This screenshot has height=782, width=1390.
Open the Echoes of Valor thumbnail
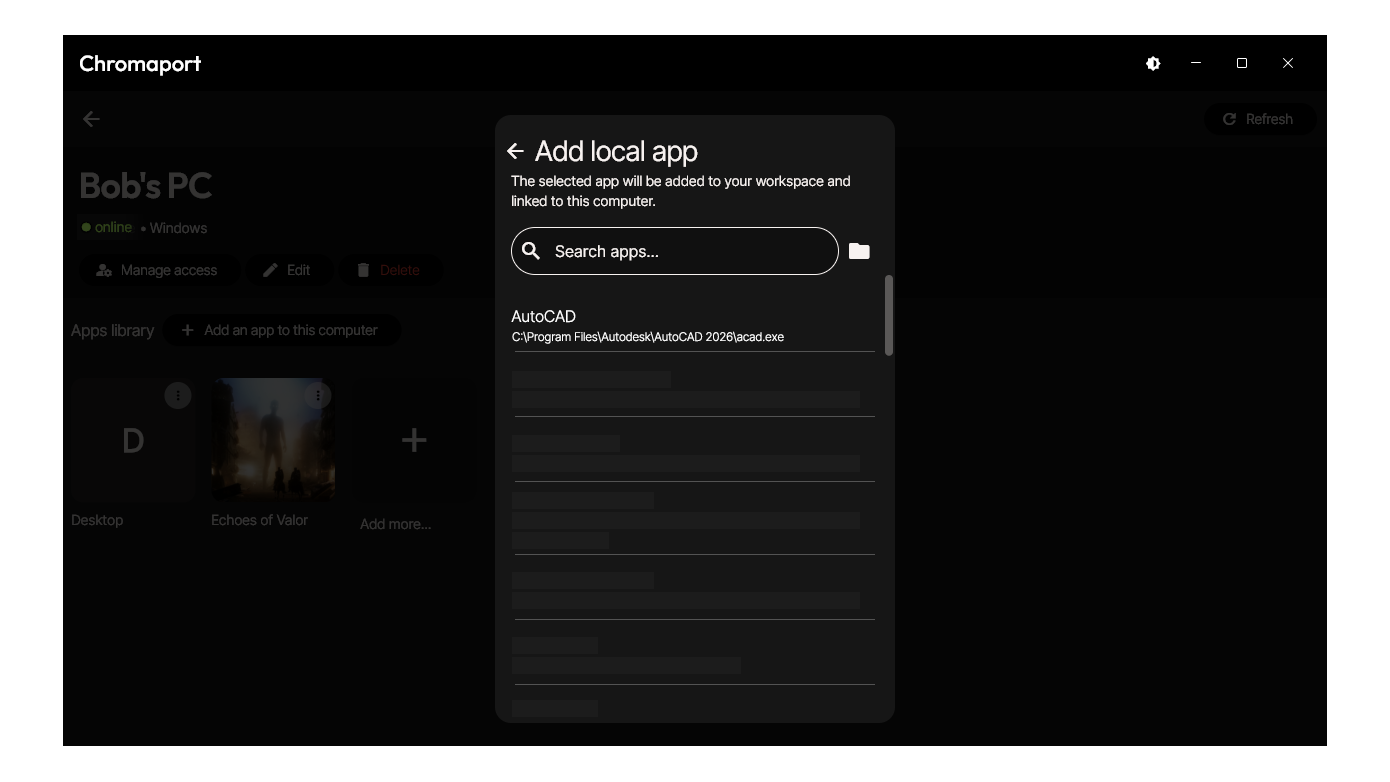click(273, 440)
